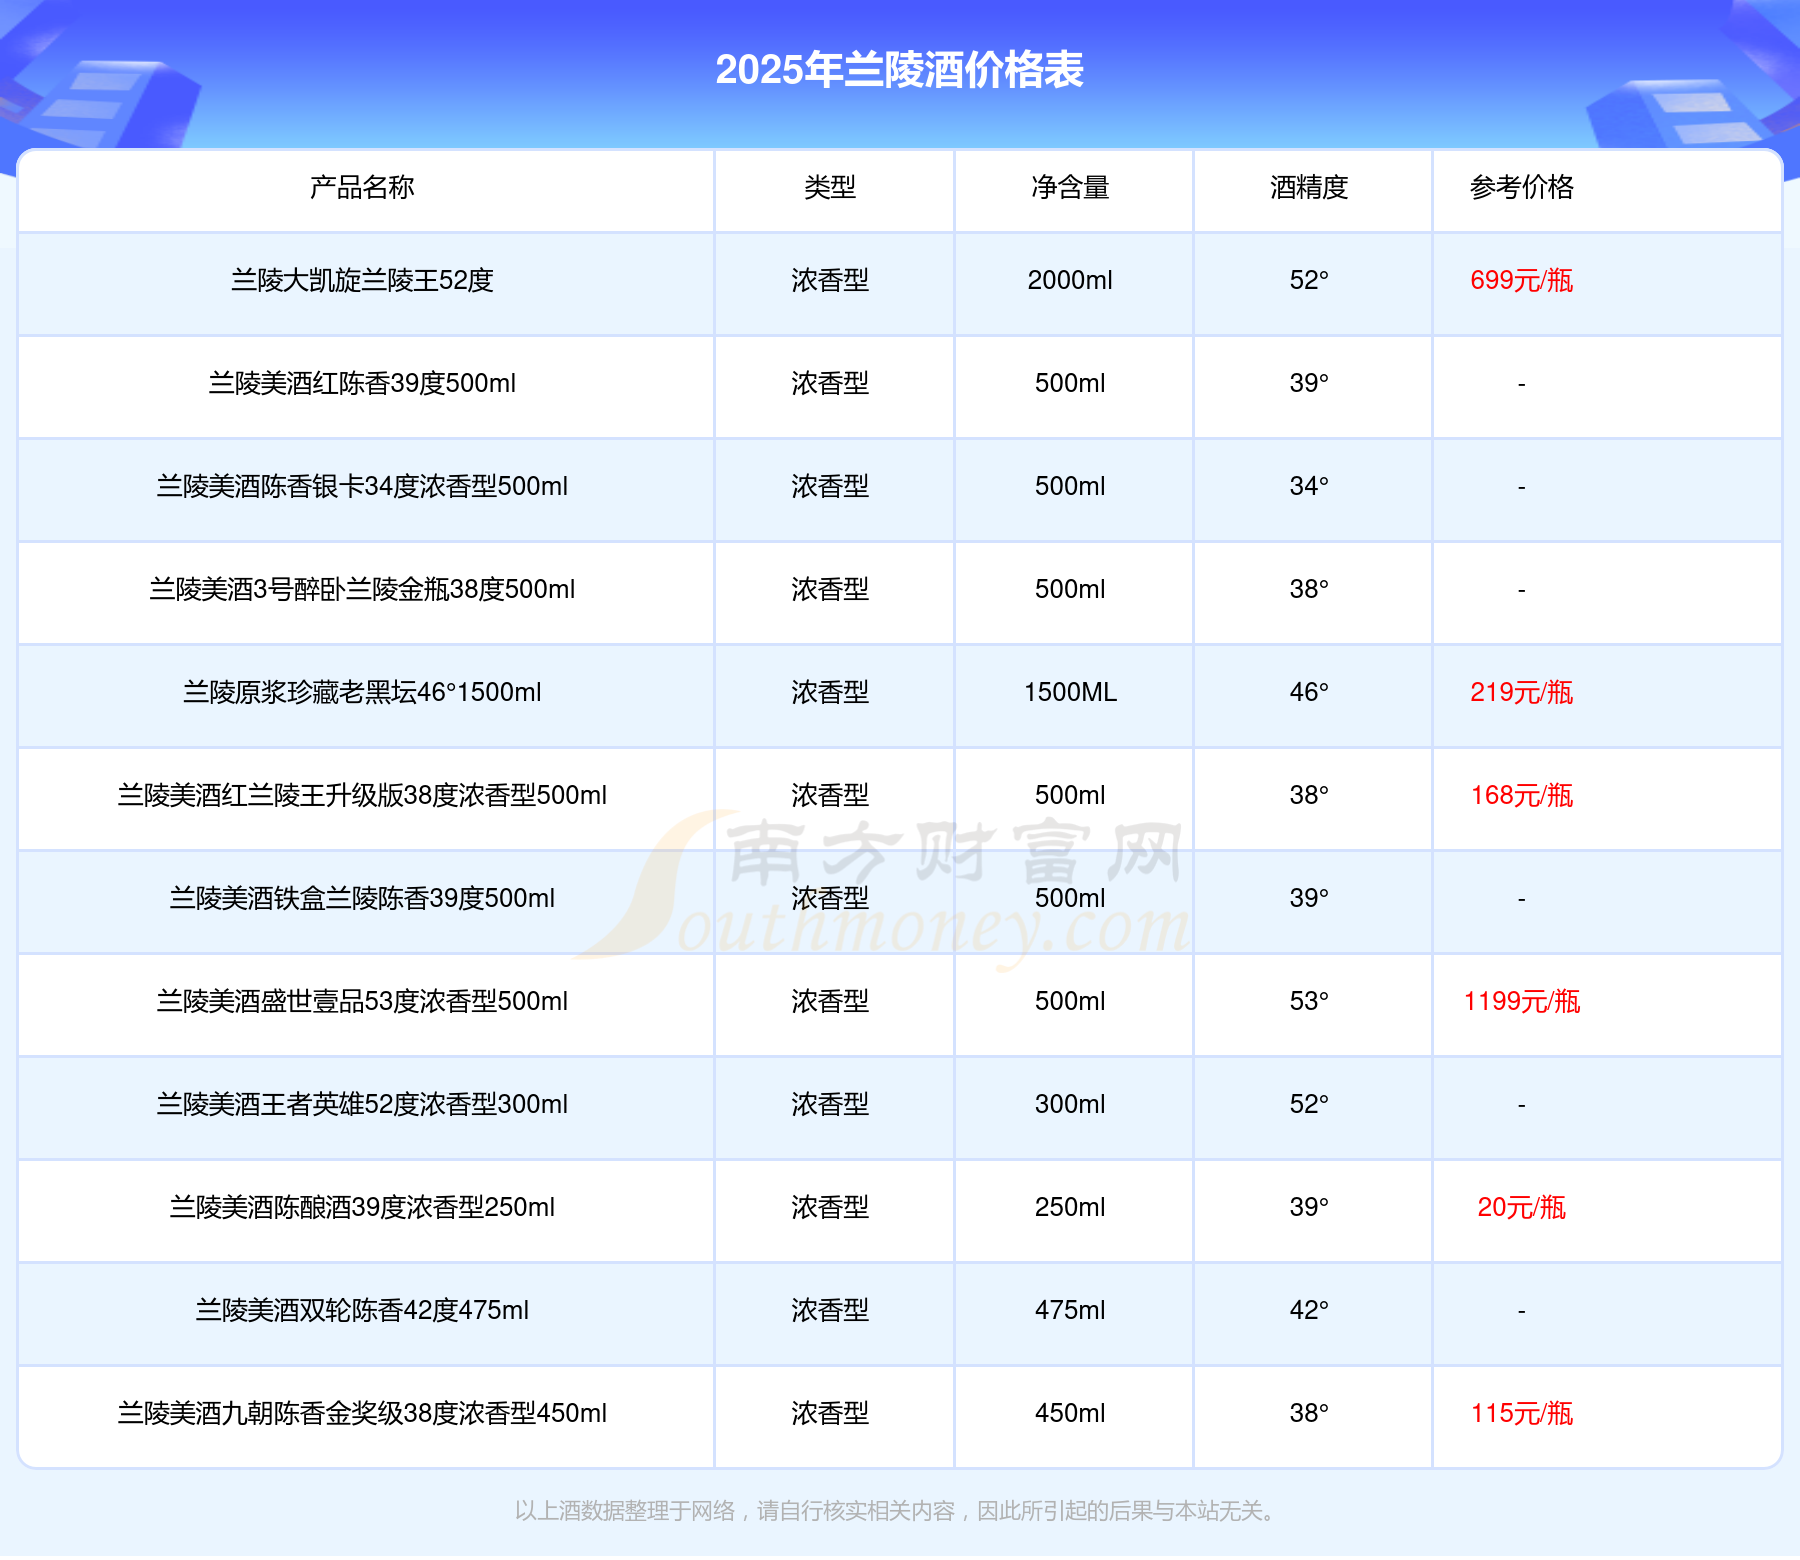Image resolution: width=1800 pixels, height=1560 pixels.
Task: Click the 168元/瓶 price
Action: tap(1522, 795)
